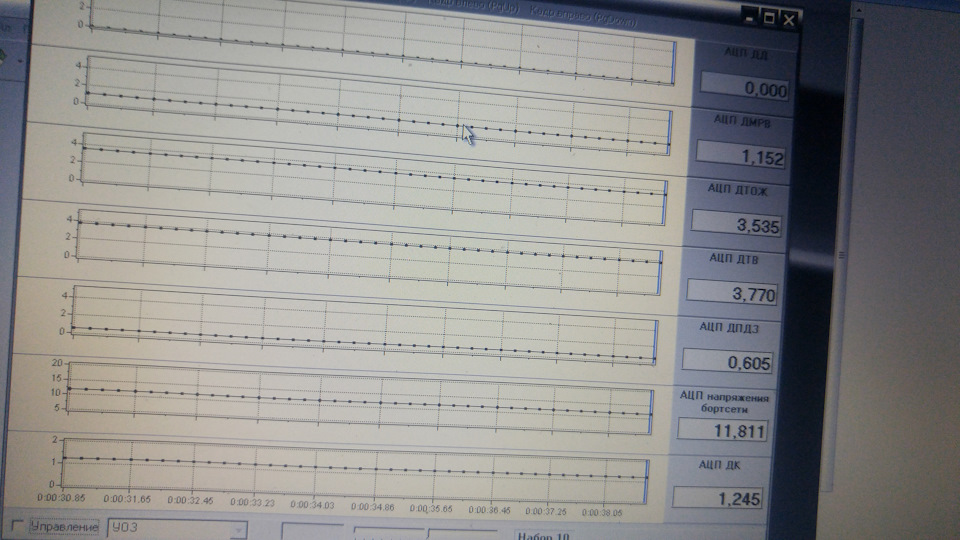Viewport: 960px width, 540px height.
Task: Click time axis label 0:00:36.45
Action: click(489, 509)
